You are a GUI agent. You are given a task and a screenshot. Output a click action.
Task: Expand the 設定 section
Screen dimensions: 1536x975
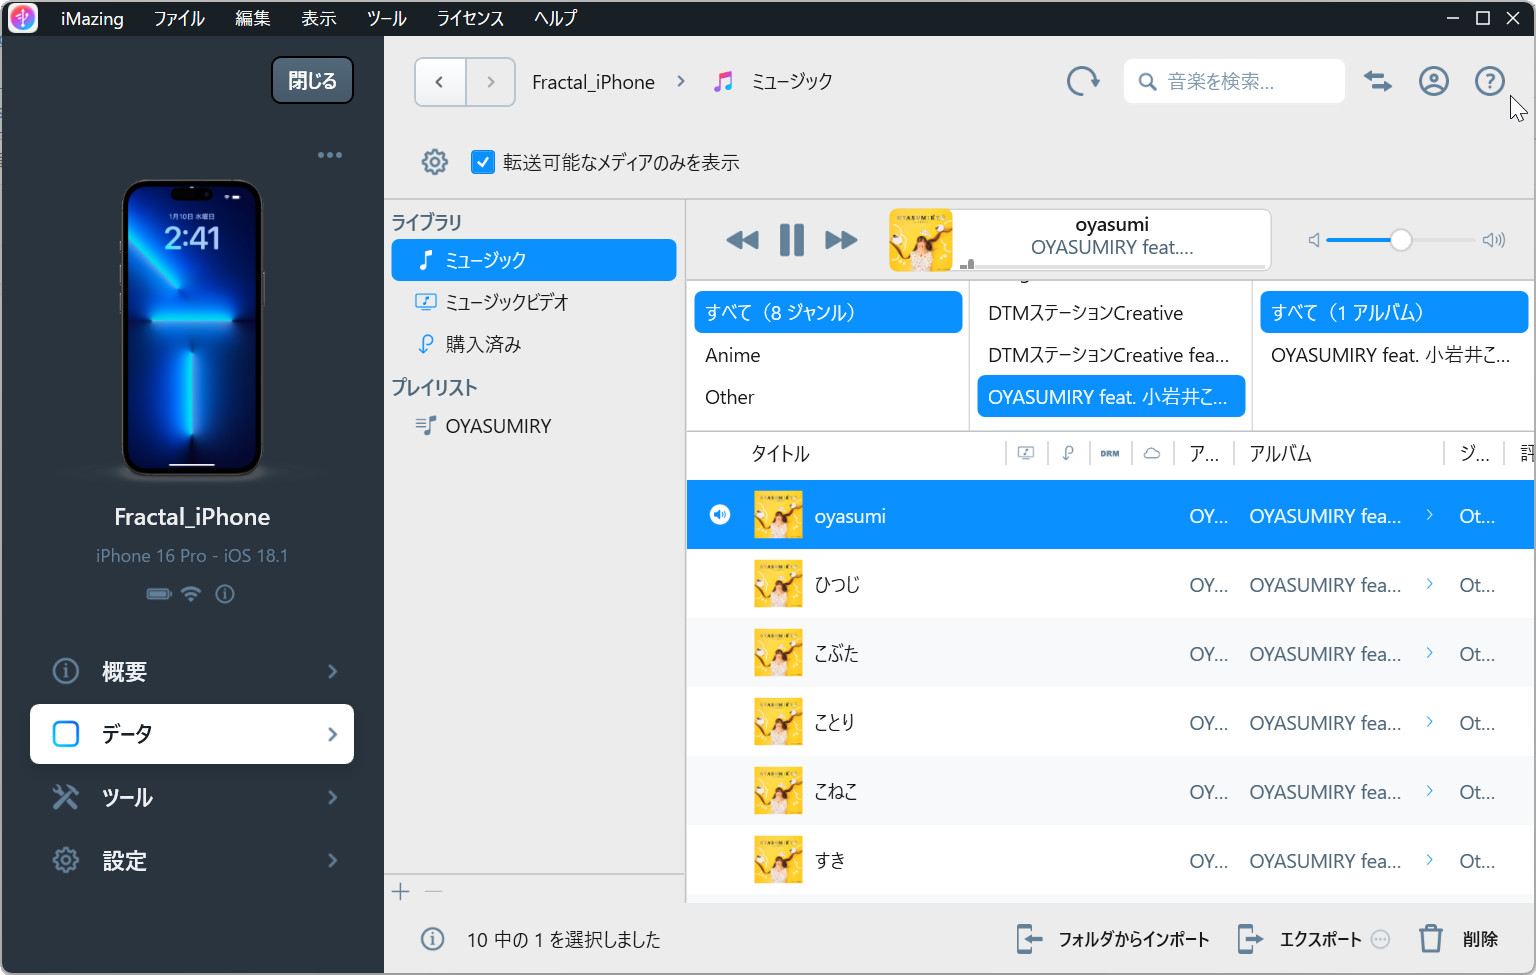[192, 860]
